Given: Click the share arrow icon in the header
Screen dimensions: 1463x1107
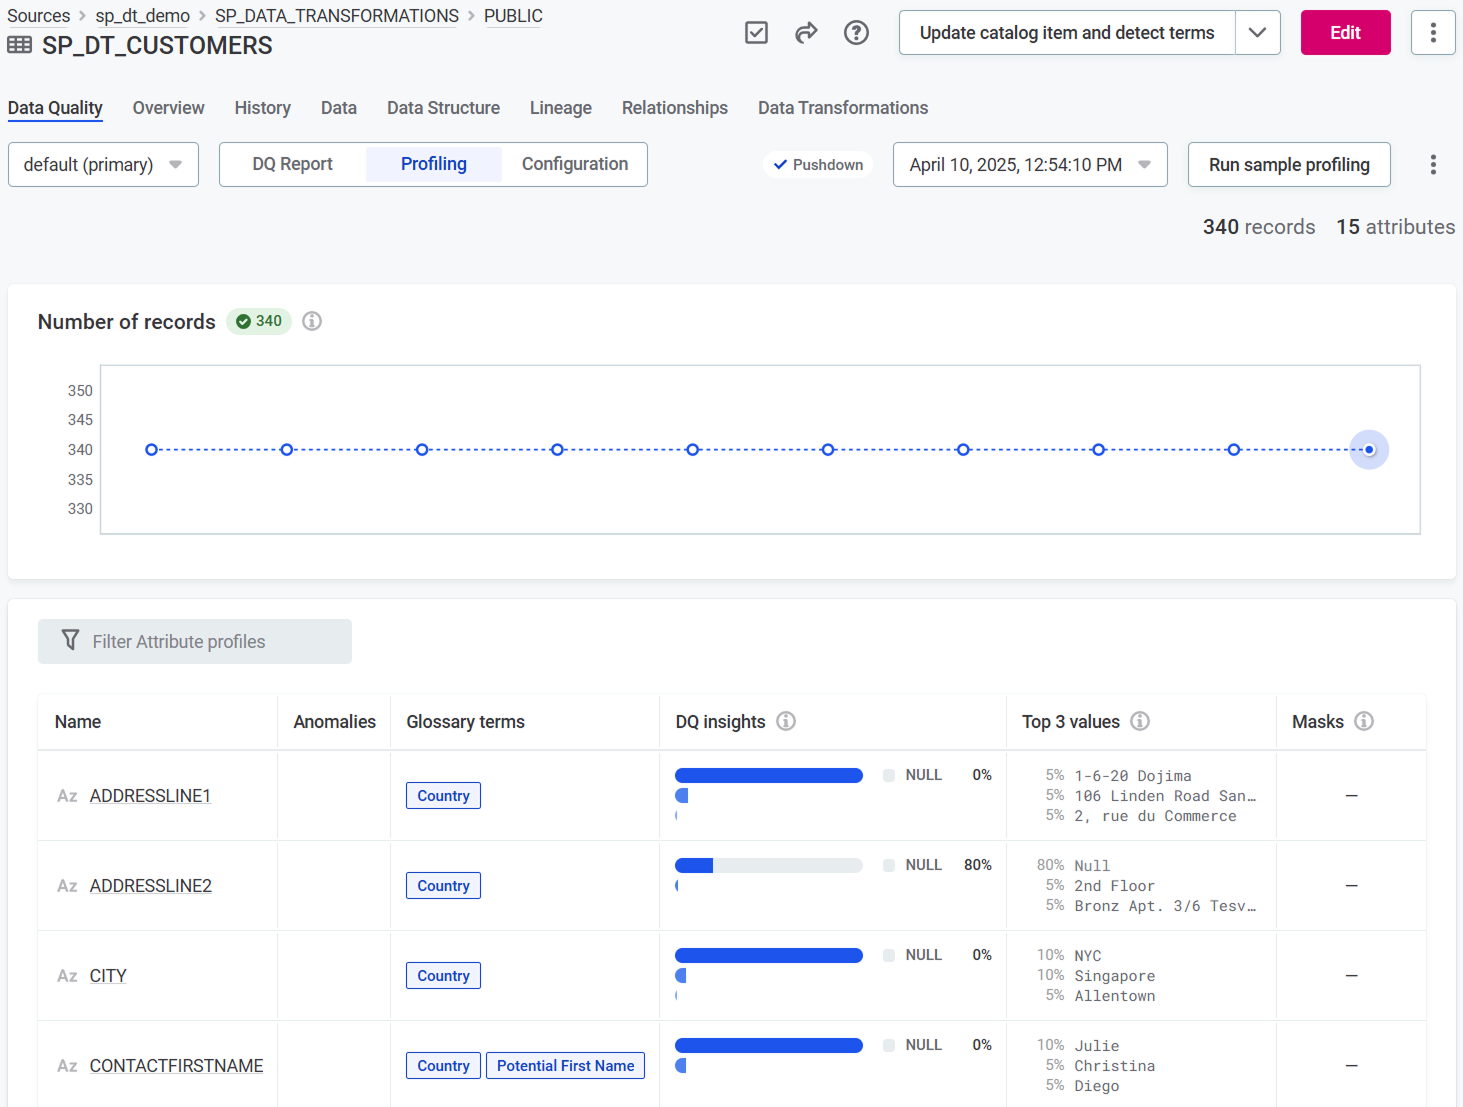Looking at the screenshot, I should 806,32.
